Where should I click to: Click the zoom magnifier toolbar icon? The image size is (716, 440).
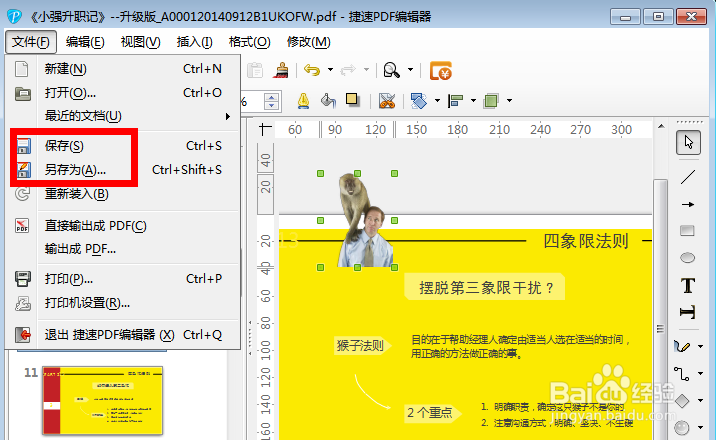click(x=391, y=70)
